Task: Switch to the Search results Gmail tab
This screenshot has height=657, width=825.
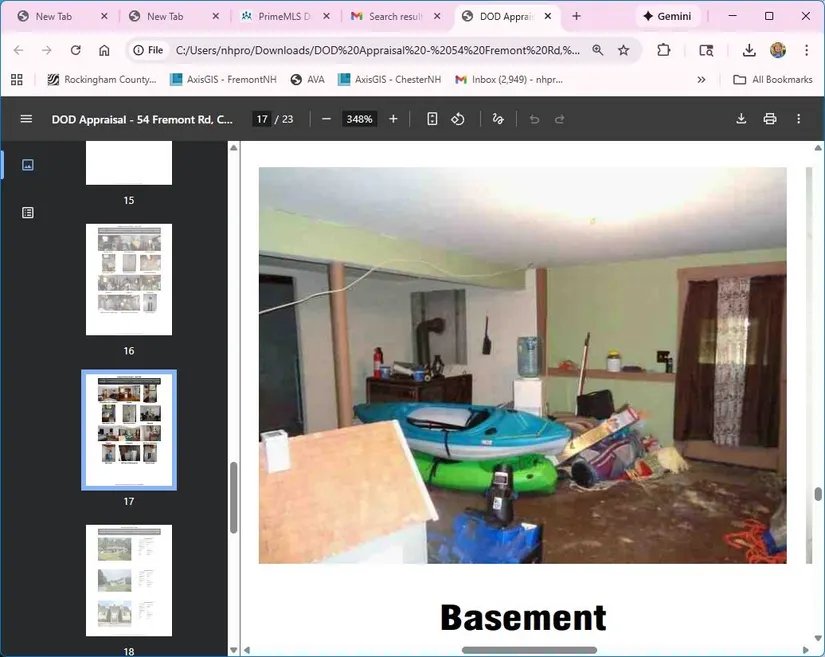Action: point(392,17)
